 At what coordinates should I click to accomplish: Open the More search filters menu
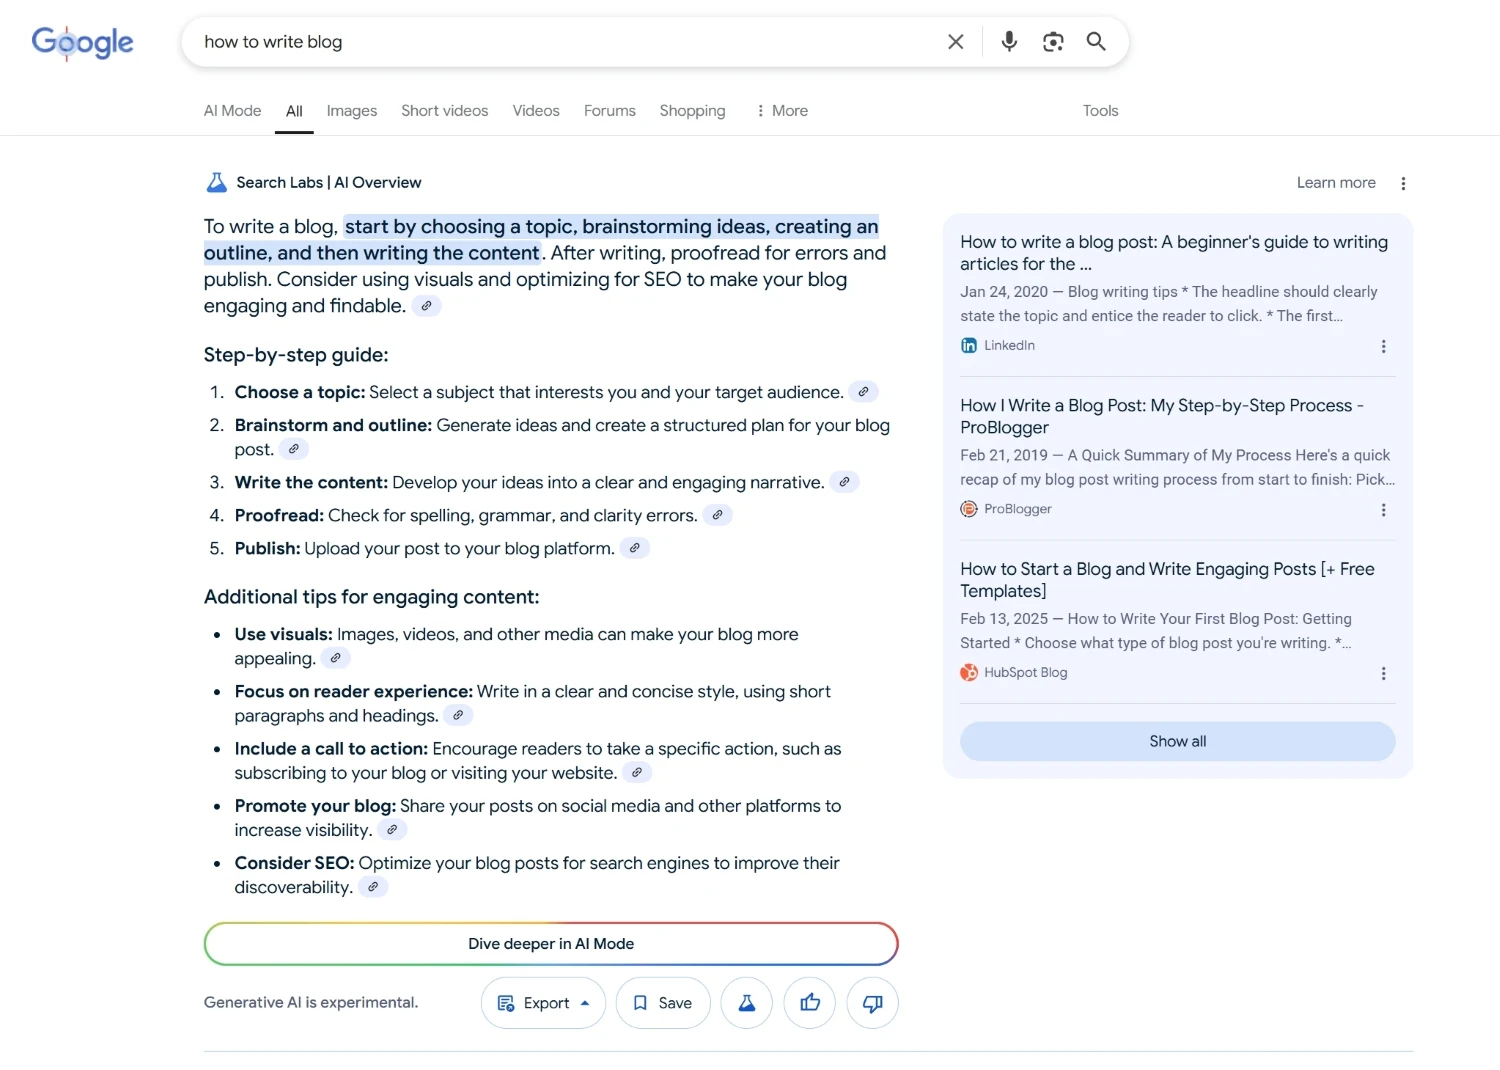(x=782, y=111)
